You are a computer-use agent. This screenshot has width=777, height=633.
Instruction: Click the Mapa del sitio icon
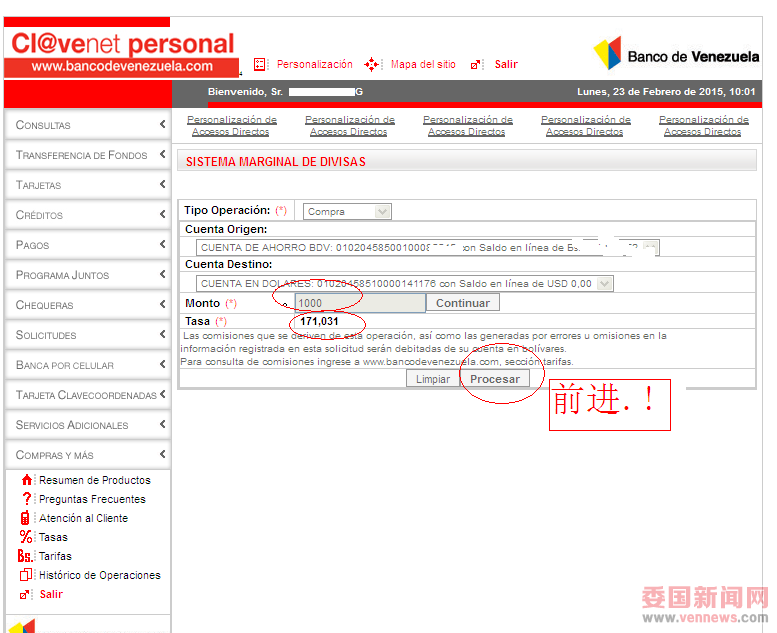(x=371, y=64)
